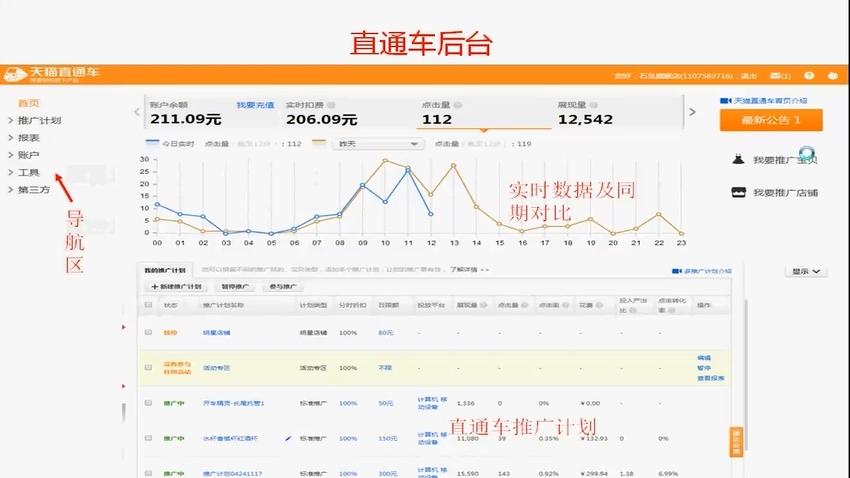
Task: Click the info icon beside 实时扣费
Action: coord(331,105)
